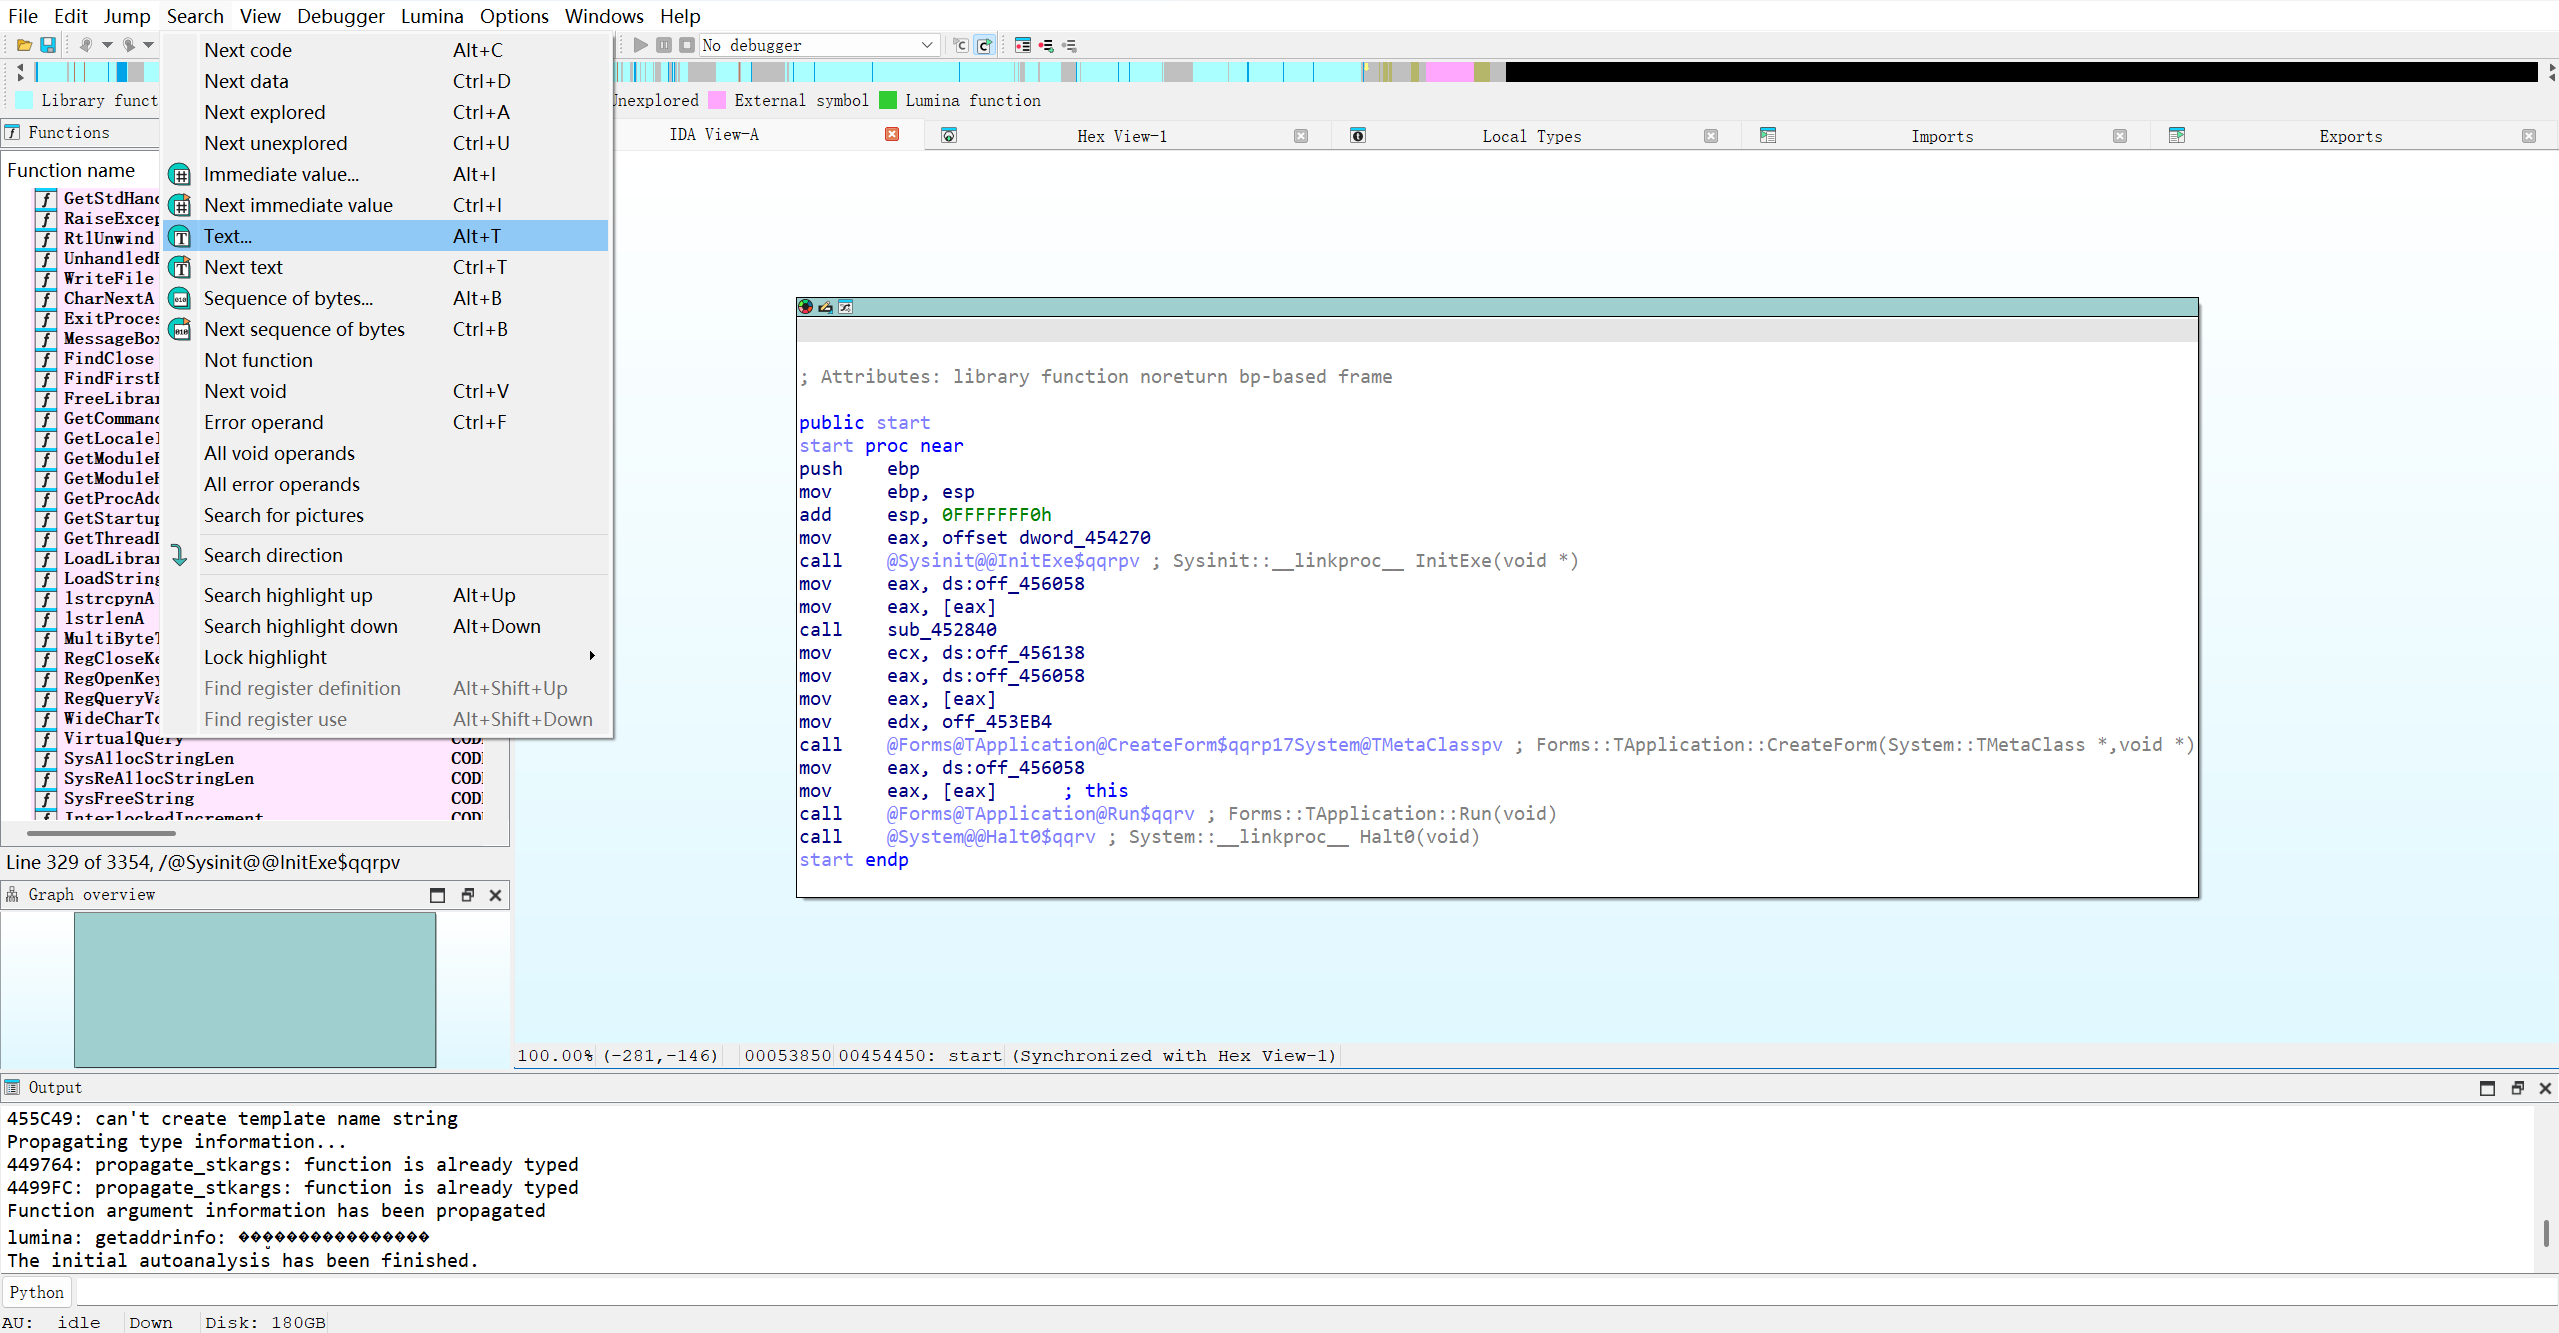The image size is (2559, 1333).
Task: Open the Debugger menu
Action: 340,16
